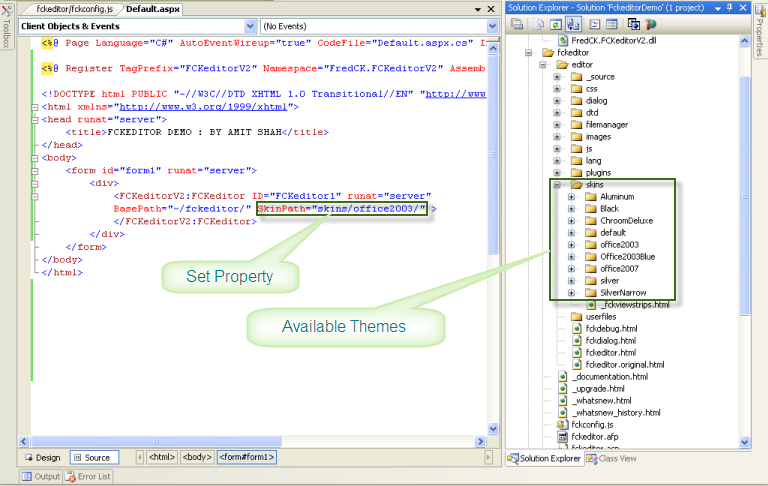Collapse the head element outline in code
768x486 pixels.
tap(35, 120)
